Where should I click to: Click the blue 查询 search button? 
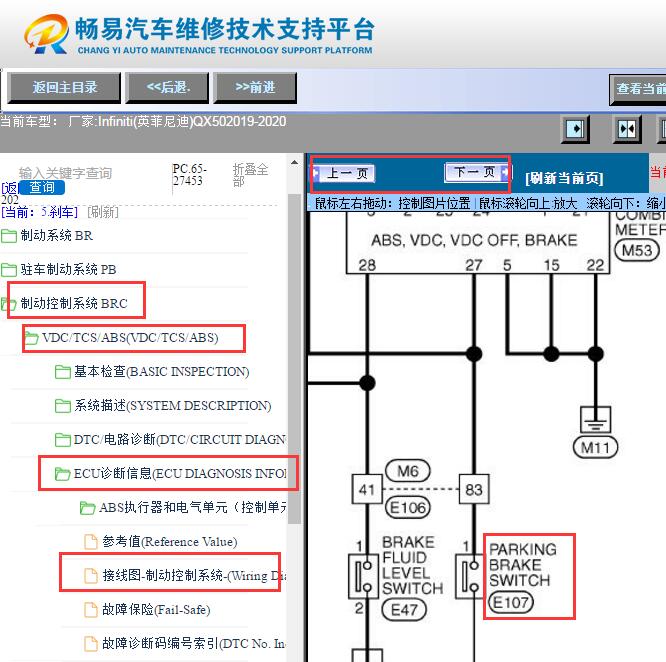[42, 187]
